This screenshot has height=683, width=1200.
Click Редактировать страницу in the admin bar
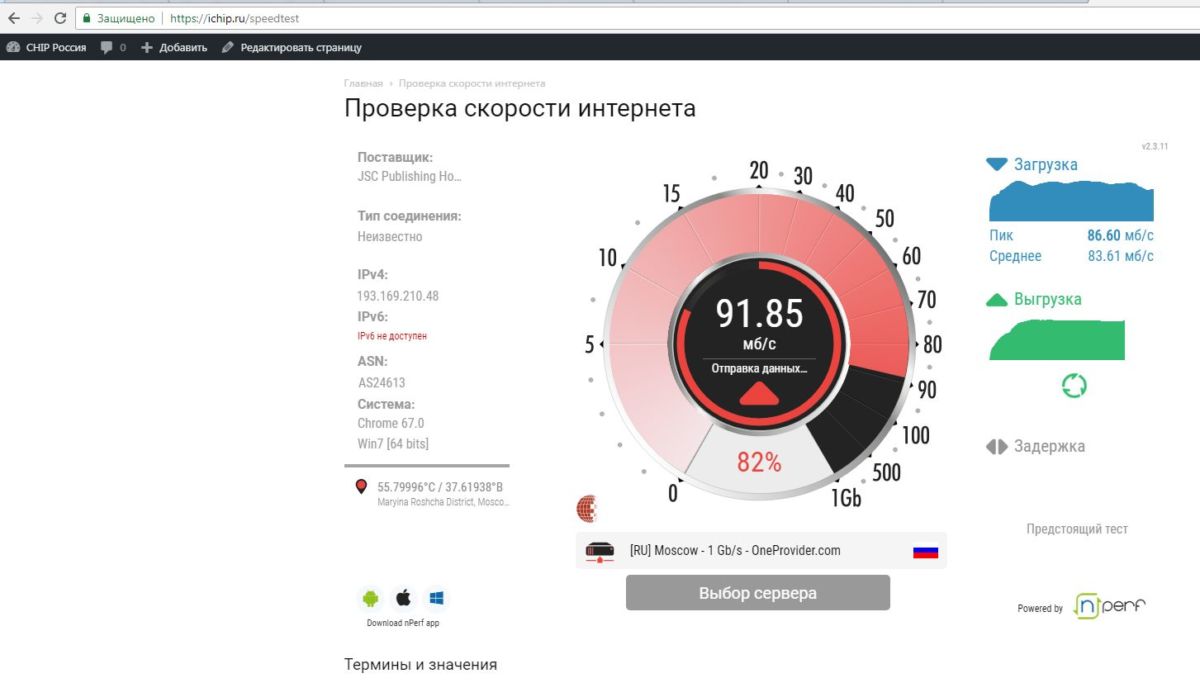(291, 47)
